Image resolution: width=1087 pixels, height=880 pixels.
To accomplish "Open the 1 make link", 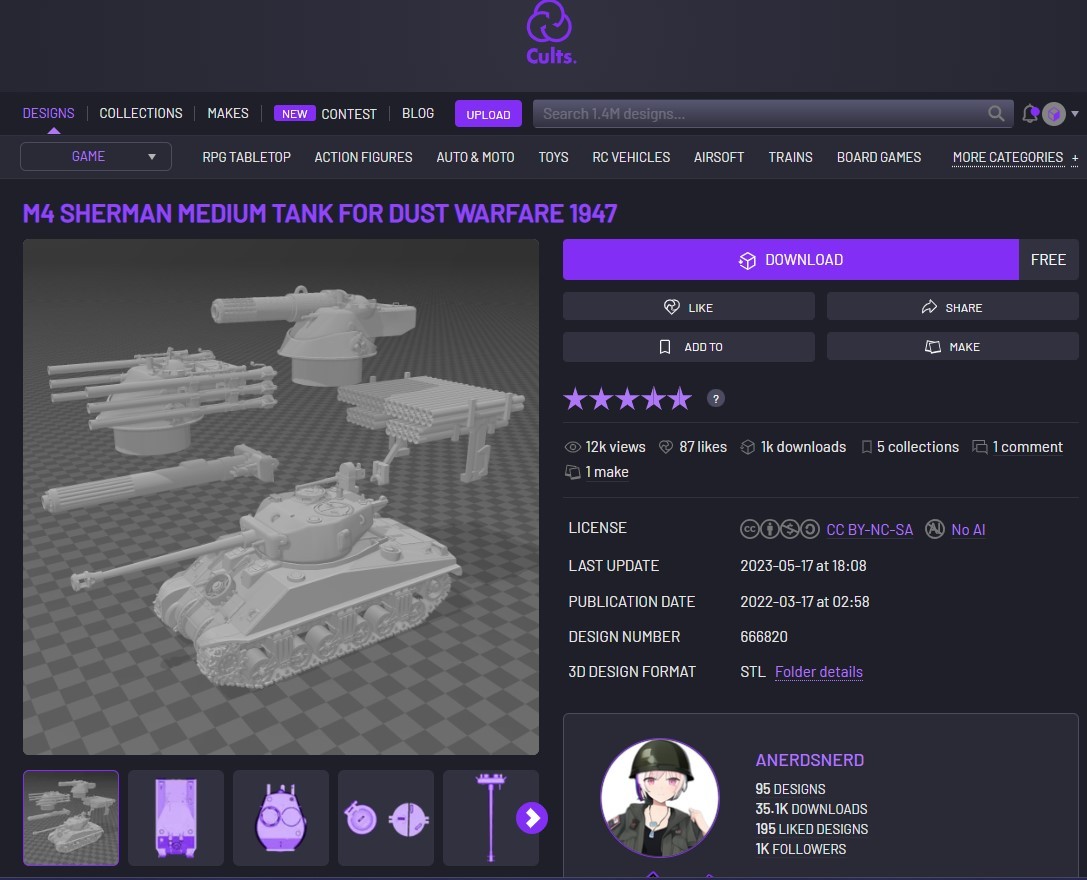I will pos(607,472).
